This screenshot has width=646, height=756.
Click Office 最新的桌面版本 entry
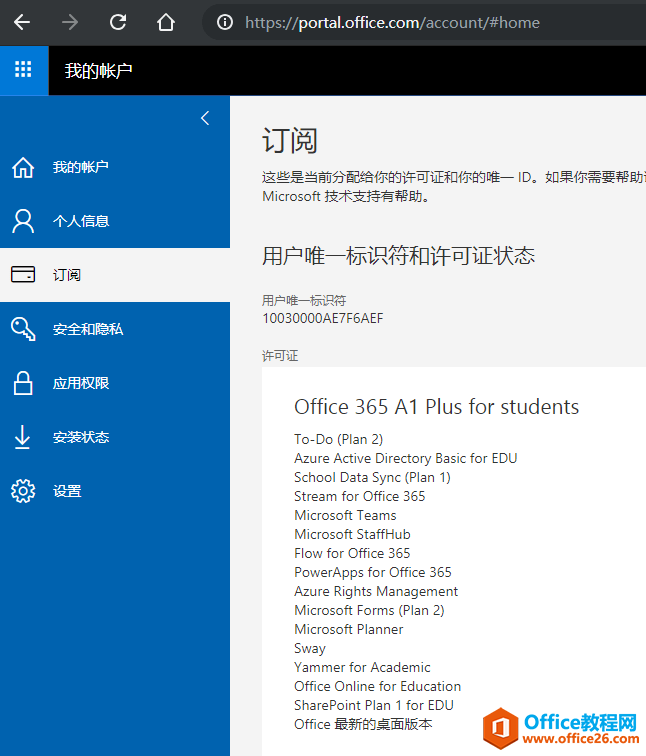(x=363, y=724)
